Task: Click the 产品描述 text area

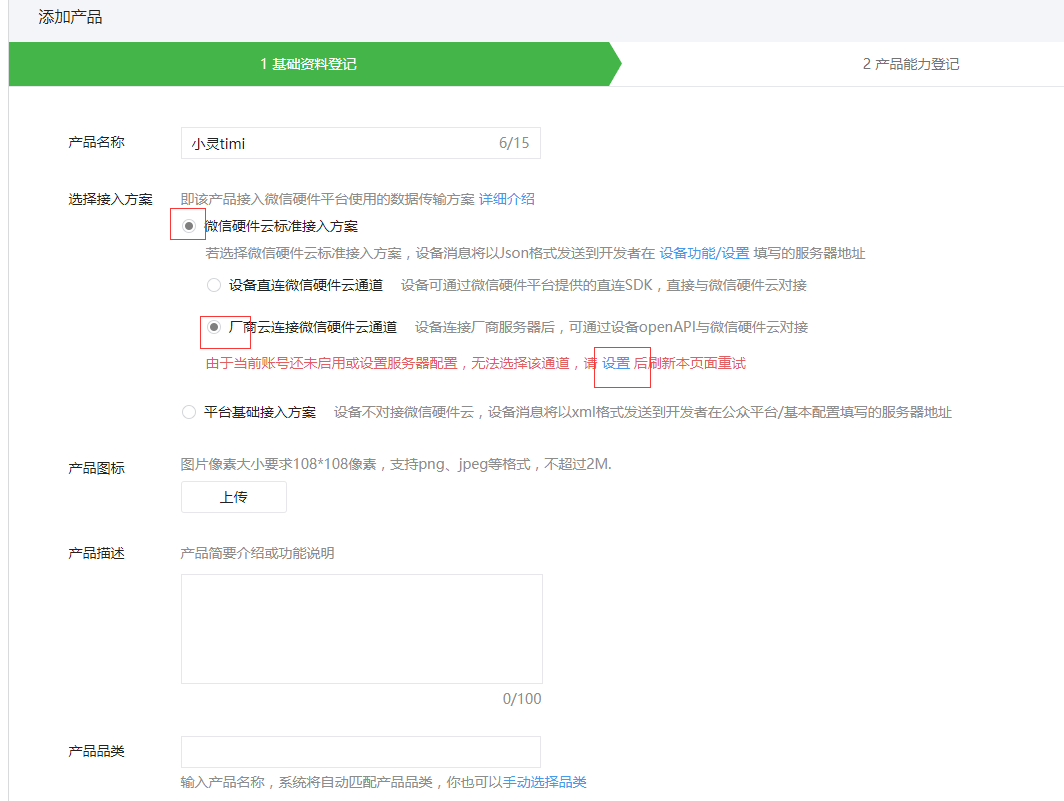Action: click(360, 627)
